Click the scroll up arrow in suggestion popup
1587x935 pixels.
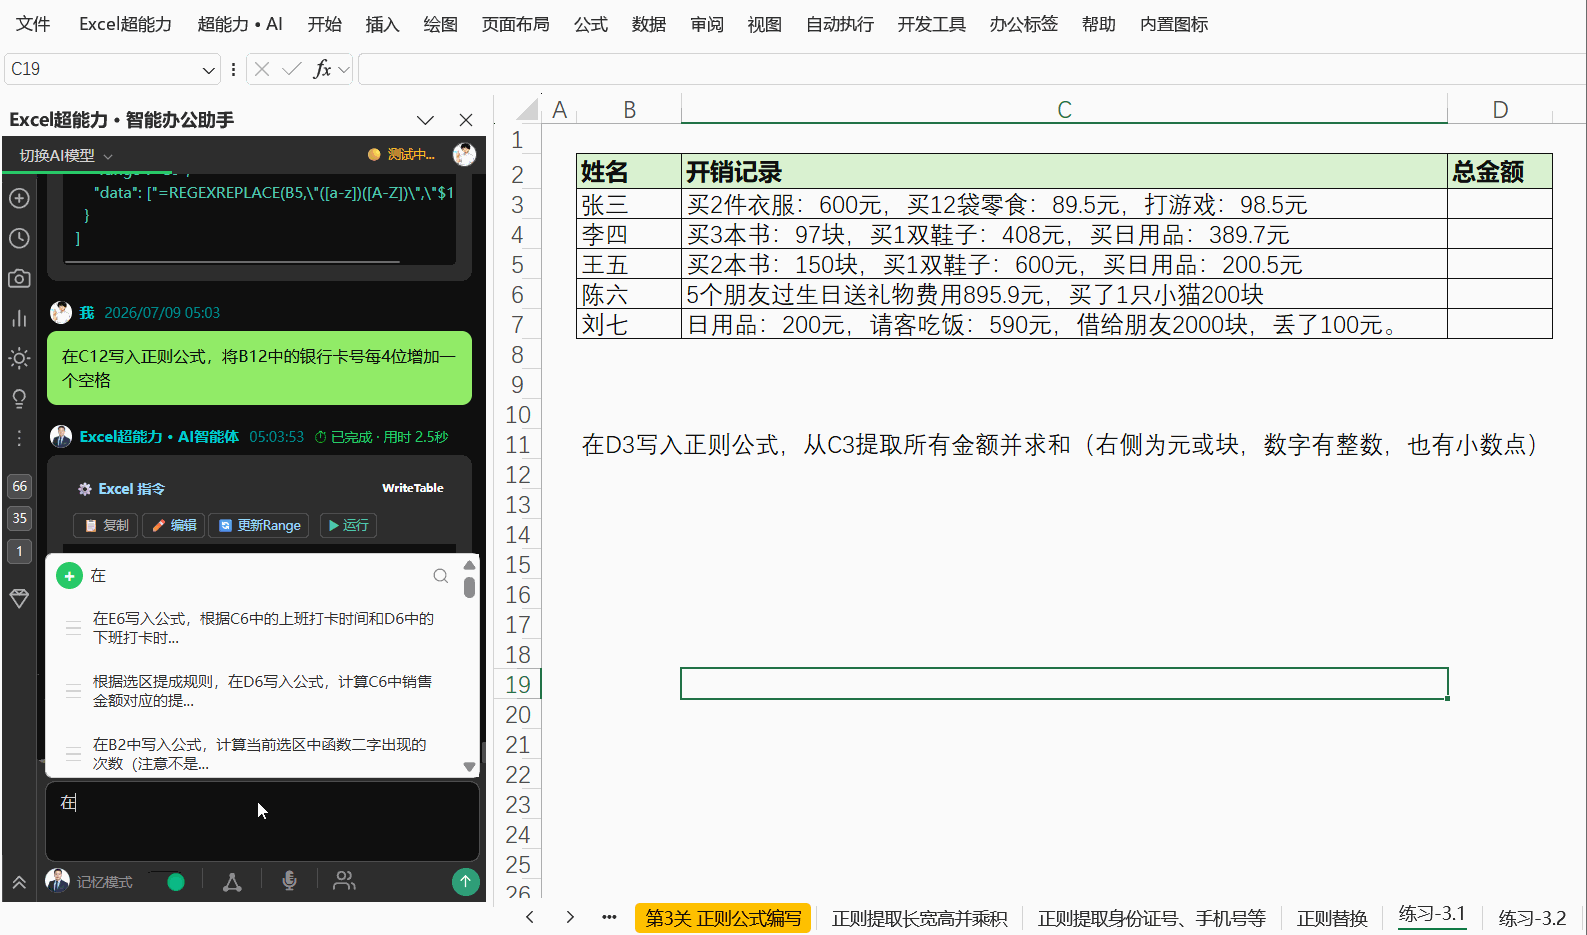click(x=469, y=565)
